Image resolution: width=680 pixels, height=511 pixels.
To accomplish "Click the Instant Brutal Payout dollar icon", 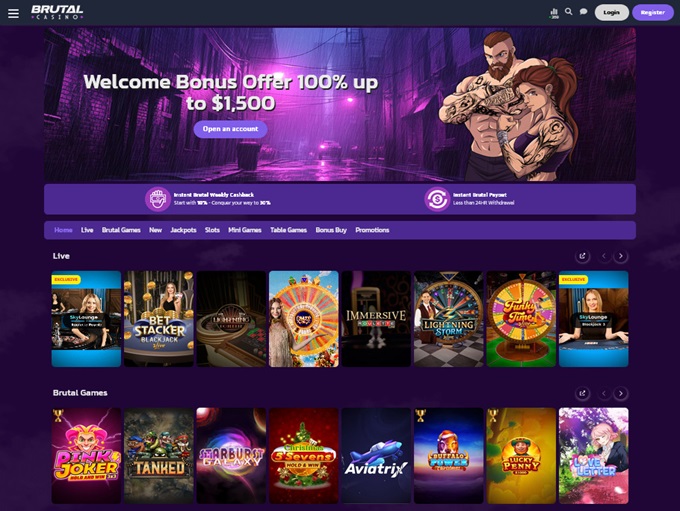I will tap(437, 199).
